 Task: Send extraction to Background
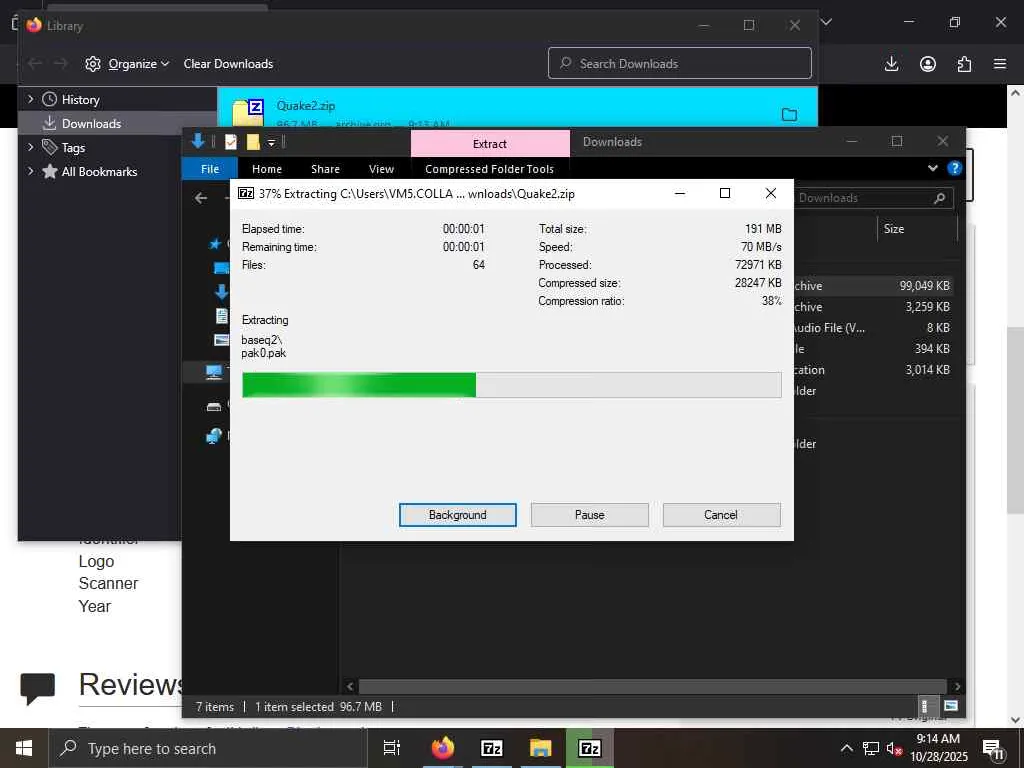[457, 515]
